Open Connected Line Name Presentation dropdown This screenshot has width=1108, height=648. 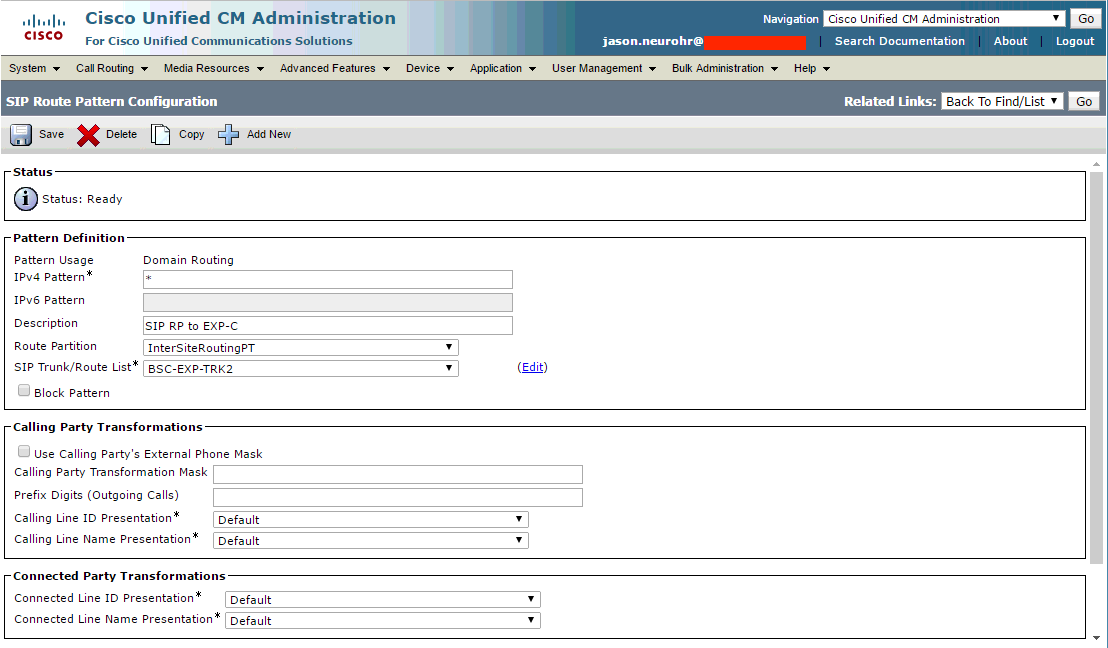[382, 621]
